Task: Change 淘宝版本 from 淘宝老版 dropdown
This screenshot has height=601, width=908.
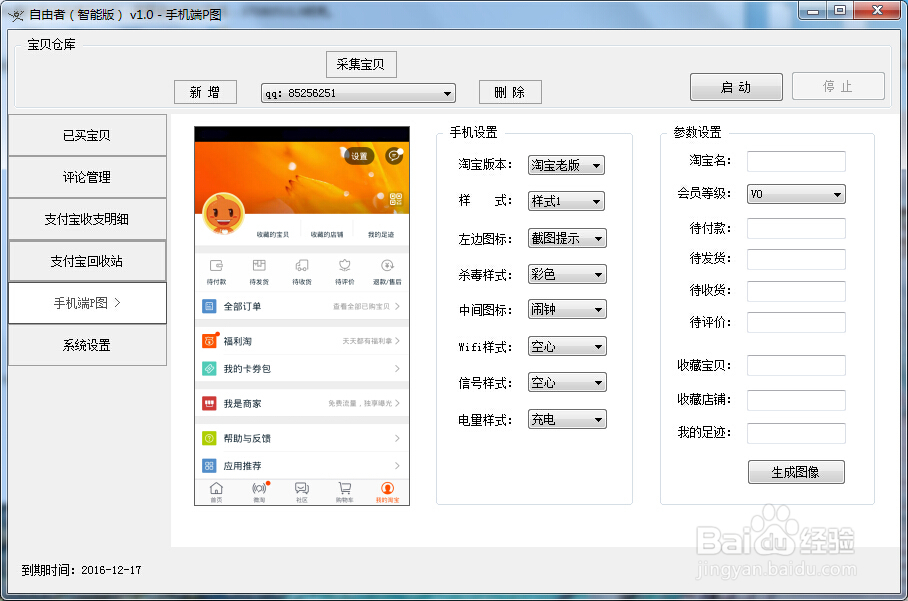Action: (x=566, y=165)
